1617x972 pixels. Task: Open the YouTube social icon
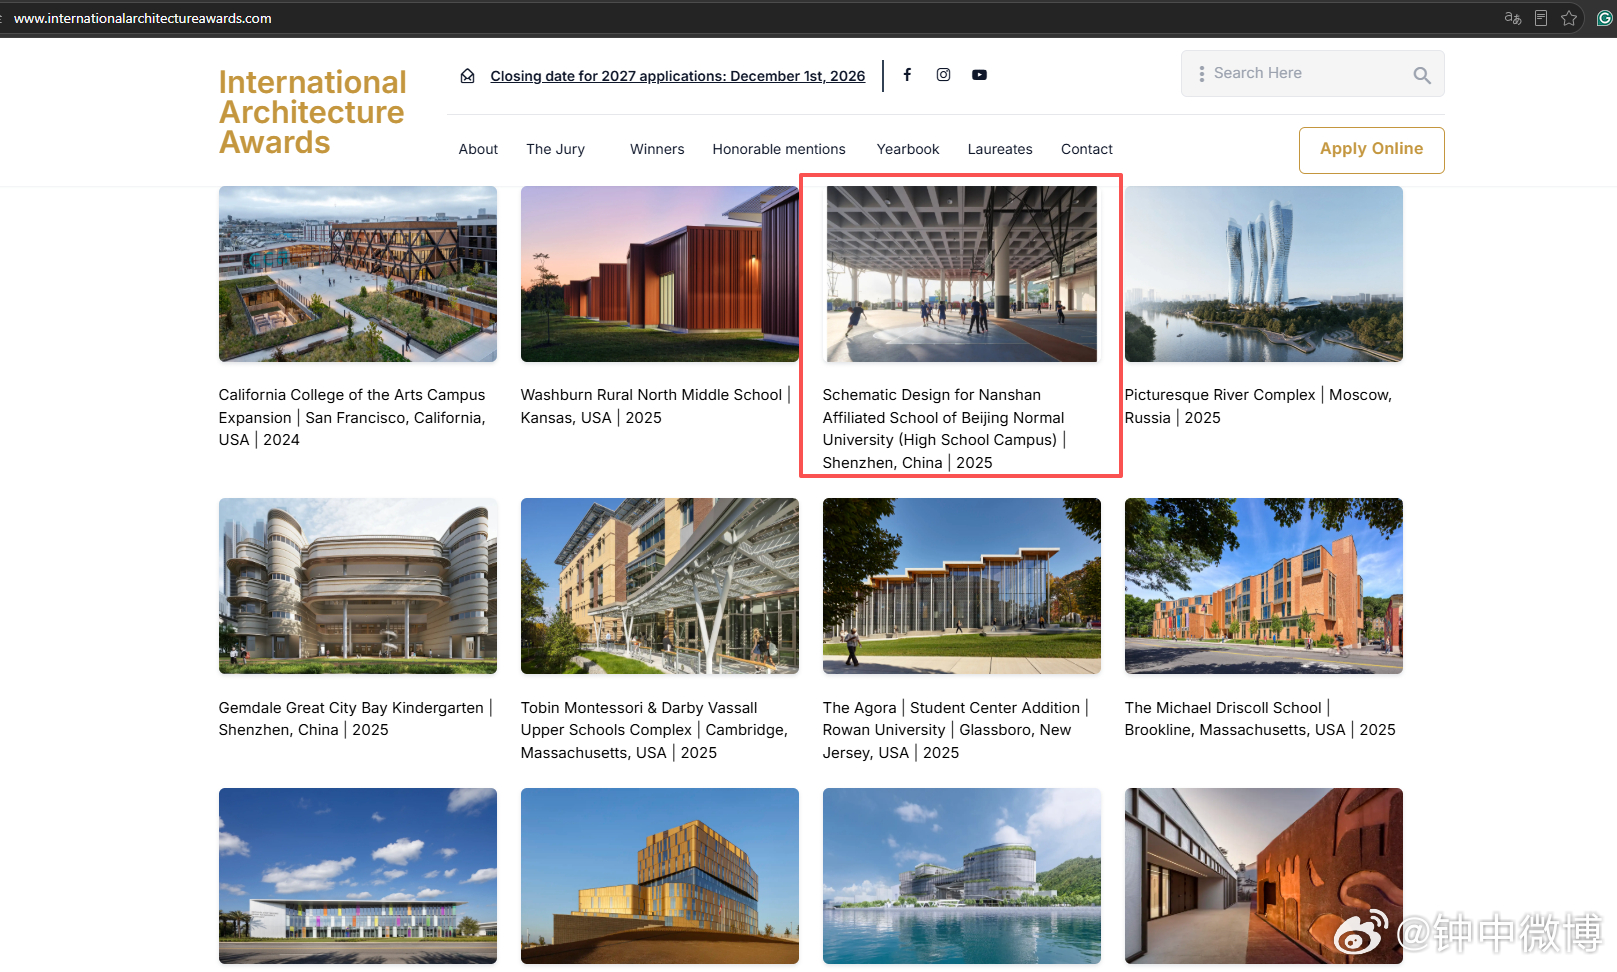click(979, 75)
